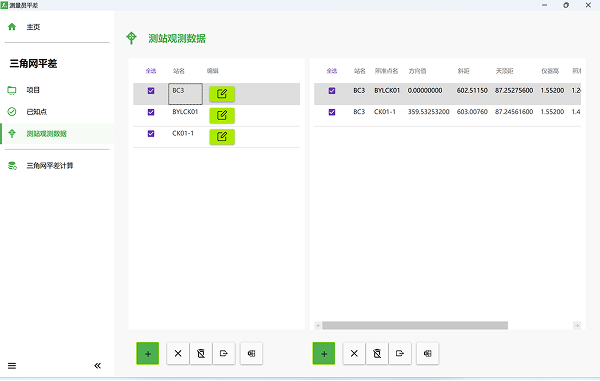Click 全选 link in the station list header
Viewport: 600px width, 381px height.
pyautogui.click(x=151, y=71)
